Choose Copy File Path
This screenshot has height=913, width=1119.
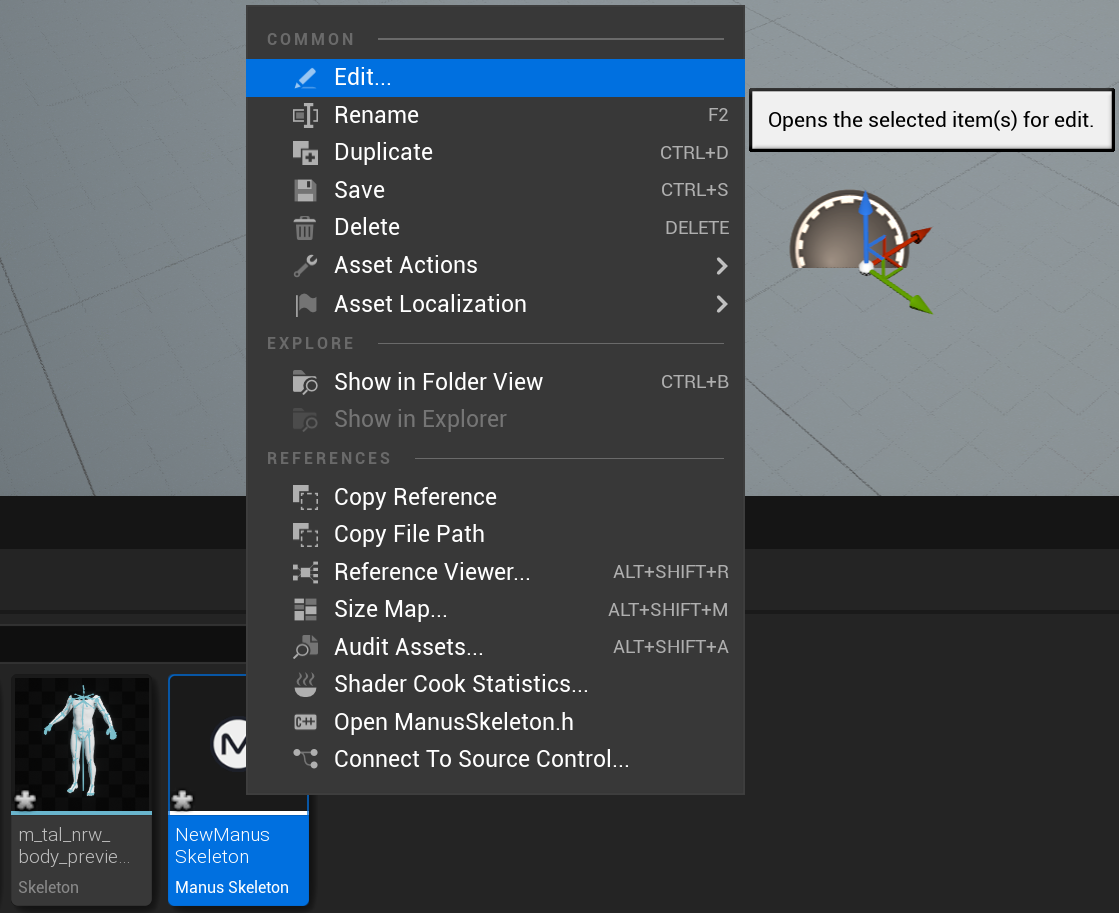click(x=409, y=534)
